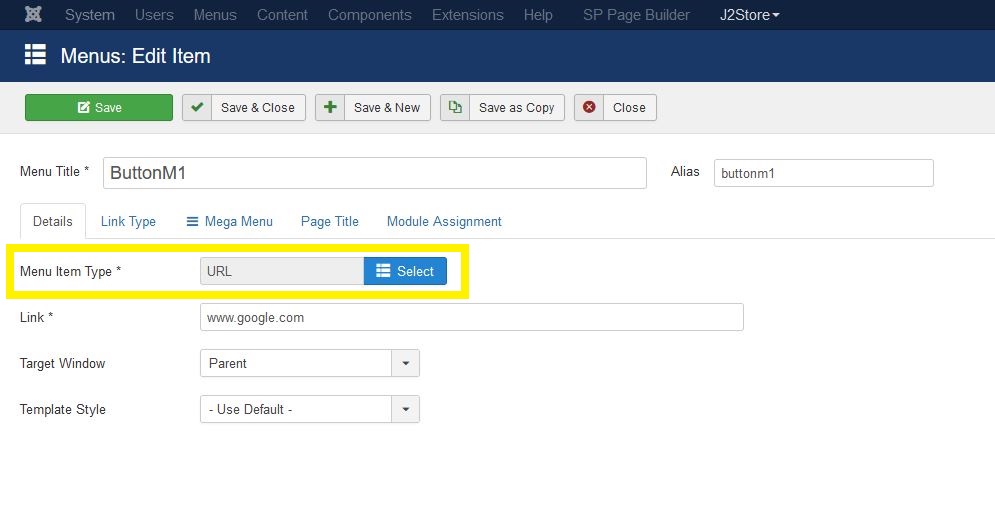Open the Help menu

point(538,15)
